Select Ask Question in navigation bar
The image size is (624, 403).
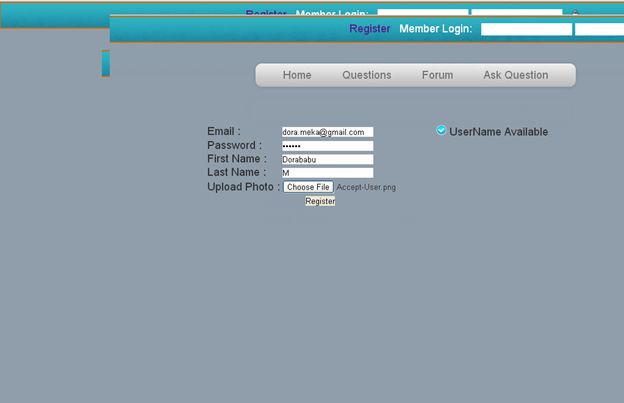click(516, 75)
